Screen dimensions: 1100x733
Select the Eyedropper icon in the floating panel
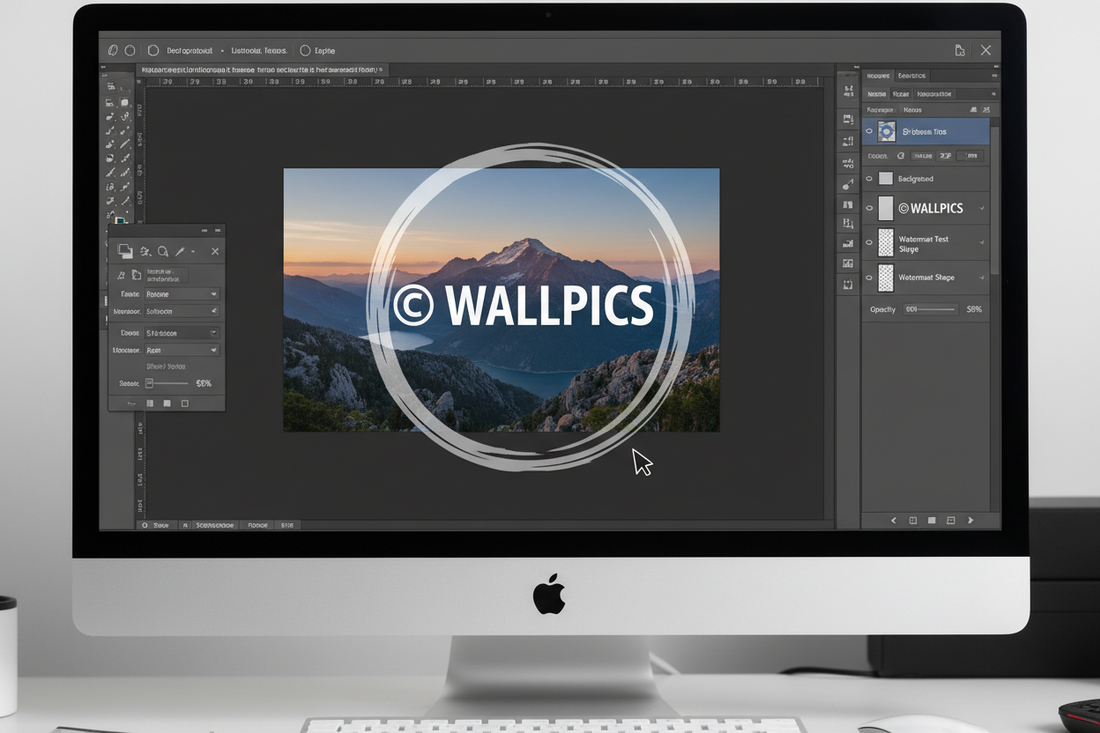(x=179, y=251)
